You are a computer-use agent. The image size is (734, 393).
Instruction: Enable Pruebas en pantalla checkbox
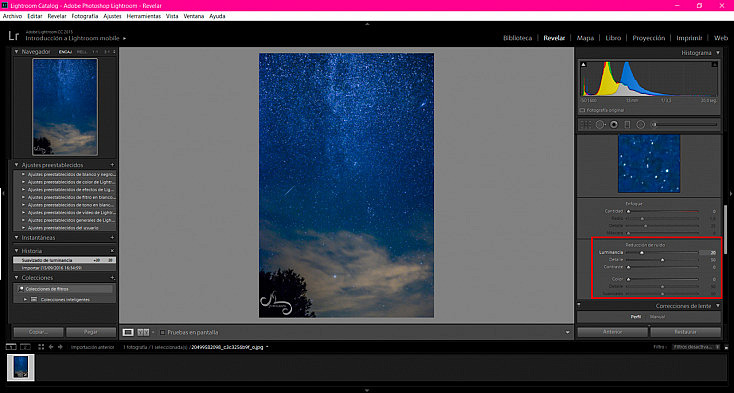(162, 333)
